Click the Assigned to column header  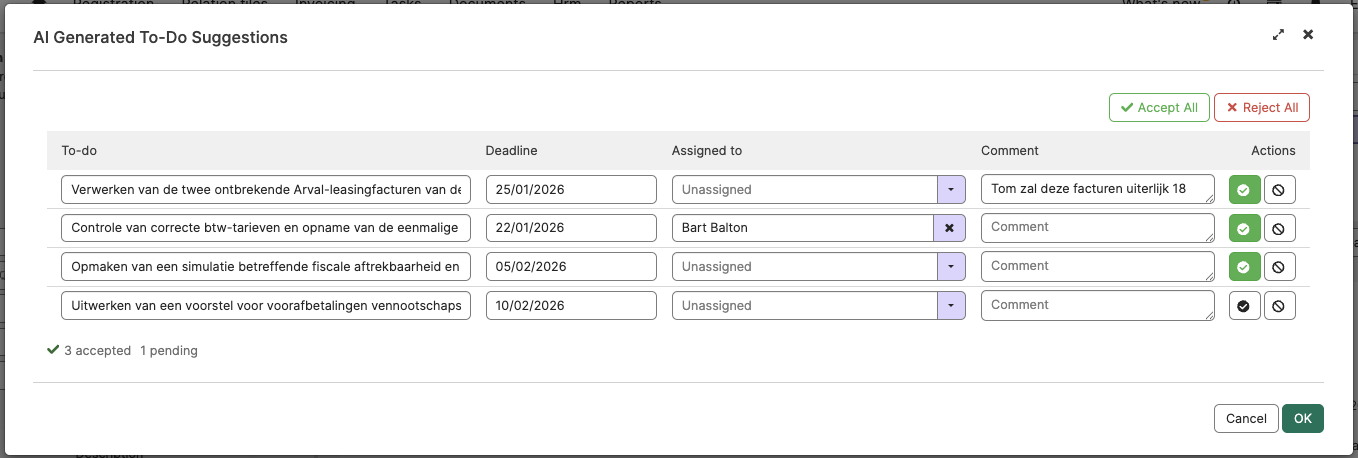pos(707,151)
